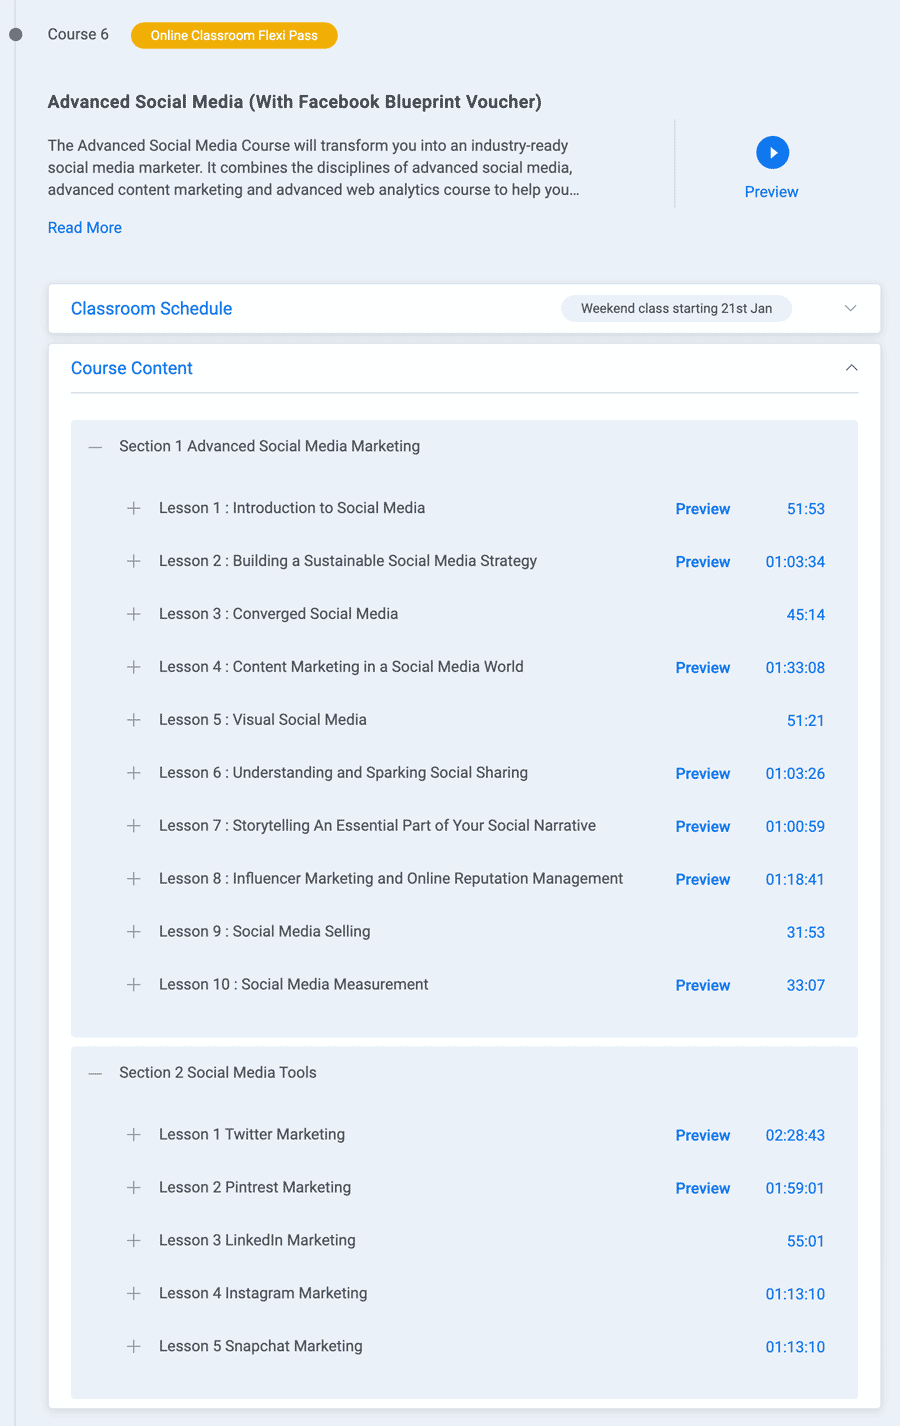Expand Lesson 10 Social Media Measurement plus

(x=133, y=985)
